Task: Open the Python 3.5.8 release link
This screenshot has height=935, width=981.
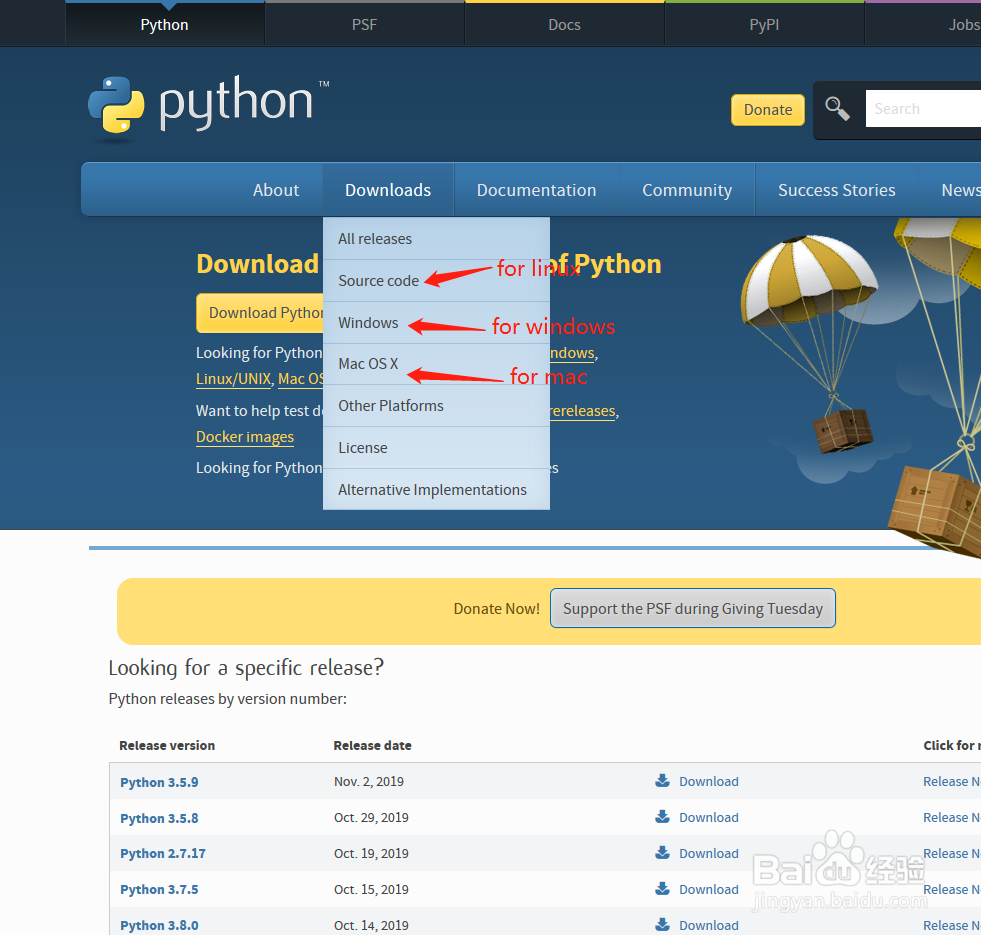Action: click(159, 818)
